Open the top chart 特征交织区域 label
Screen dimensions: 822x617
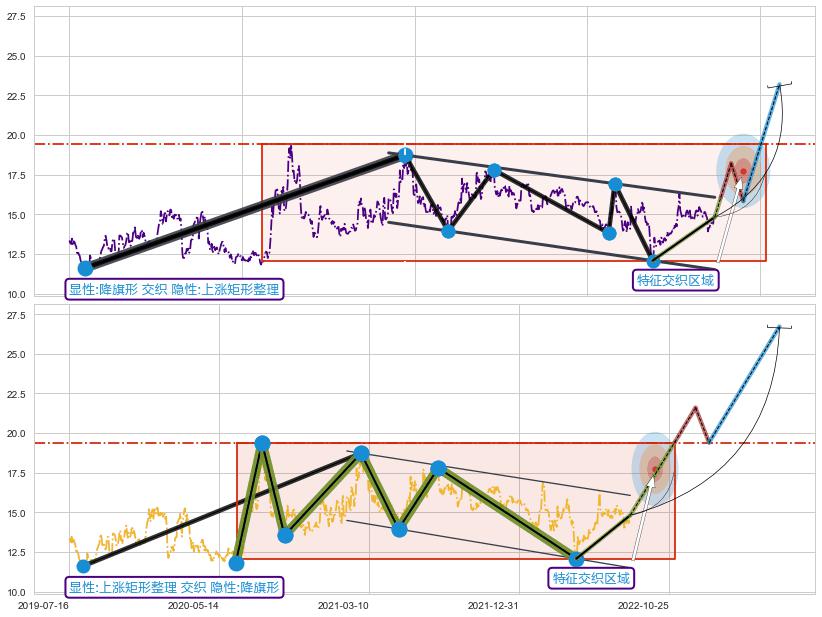pos(676,280)
